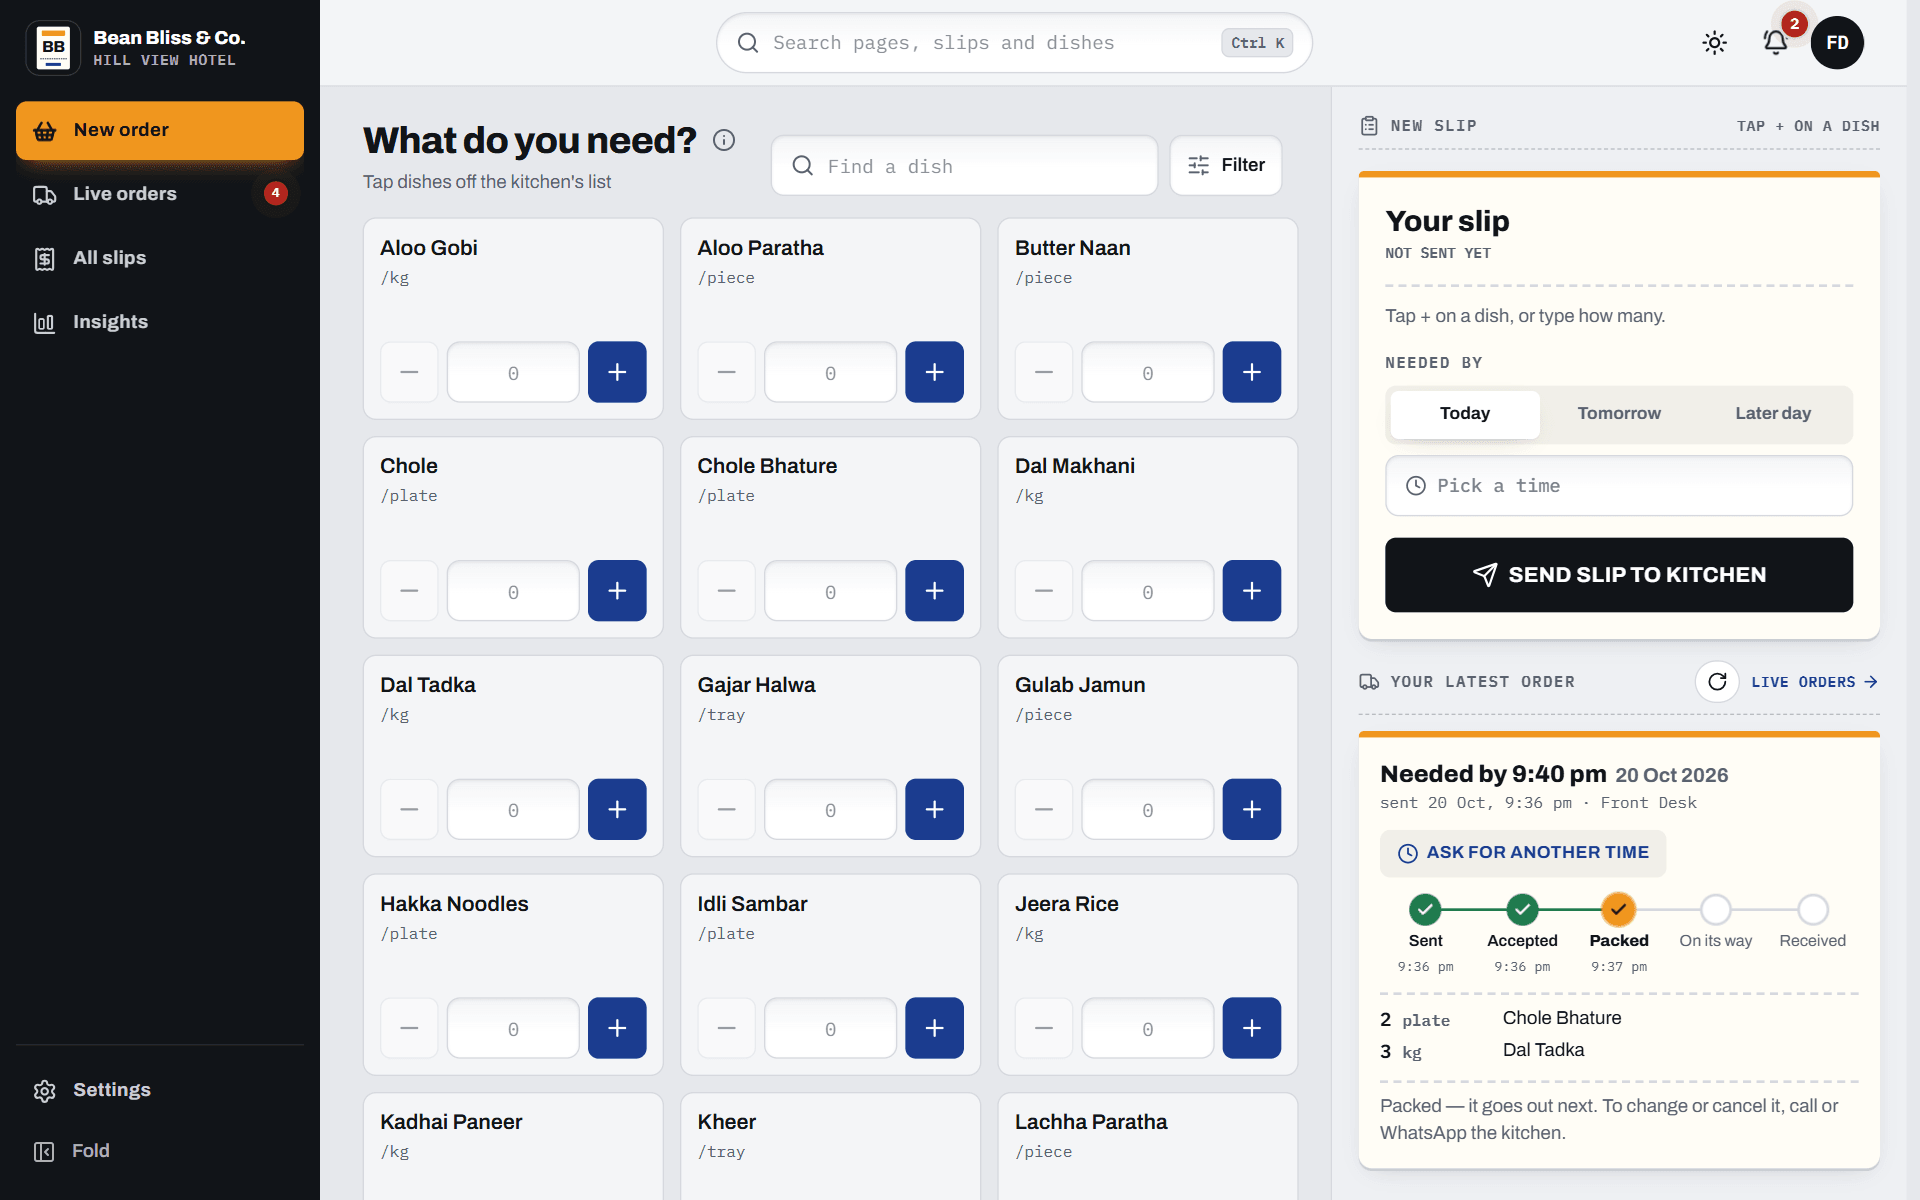Click the Bean Bliss & Co. BB logo
The image size is (1920, 1200).
tap(54, 47)
